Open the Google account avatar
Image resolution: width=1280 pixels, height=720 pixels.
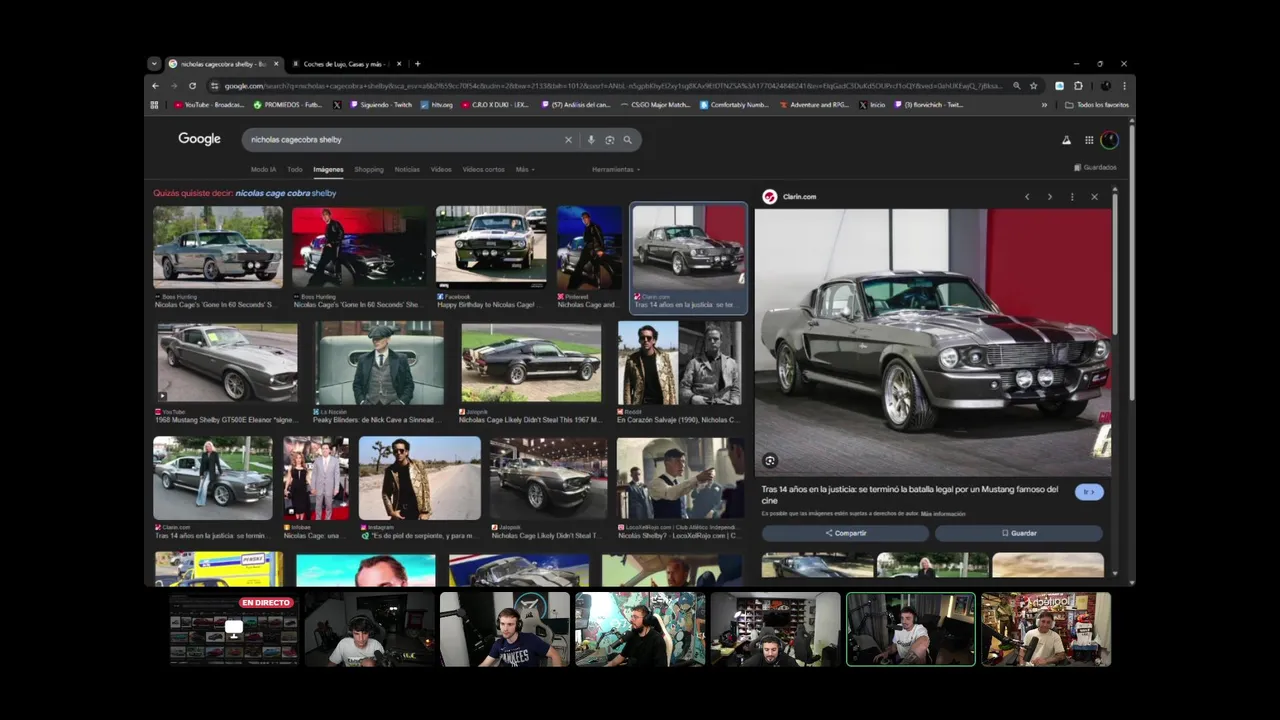pos(1109,140)
